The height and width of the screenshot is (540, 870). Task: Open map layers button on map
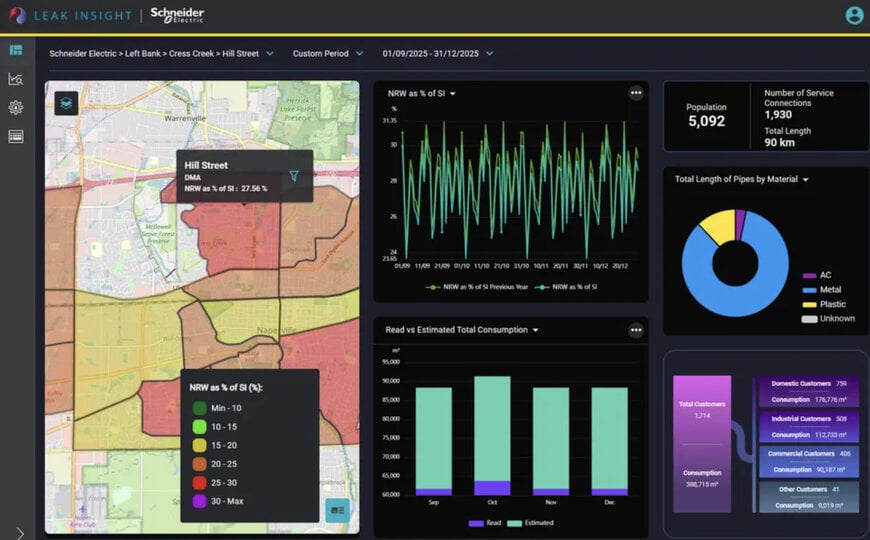click(x=66, y=103)
